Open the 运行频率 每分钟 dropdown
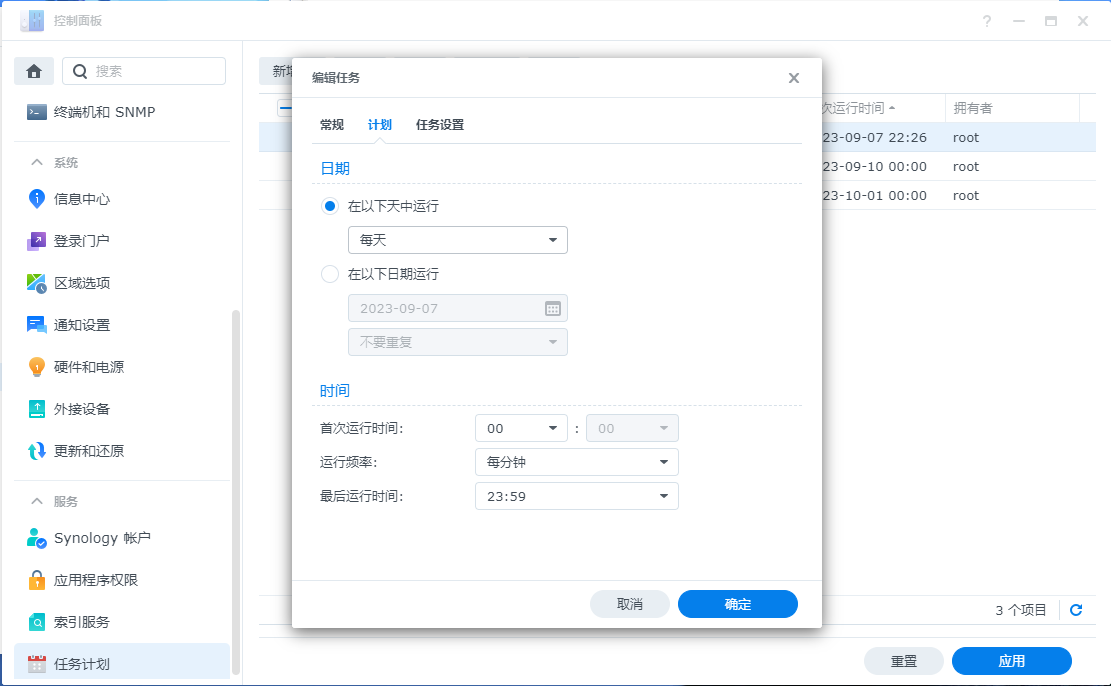Image resolution: width=1111 pixels, height=686 pixels. 576,462
